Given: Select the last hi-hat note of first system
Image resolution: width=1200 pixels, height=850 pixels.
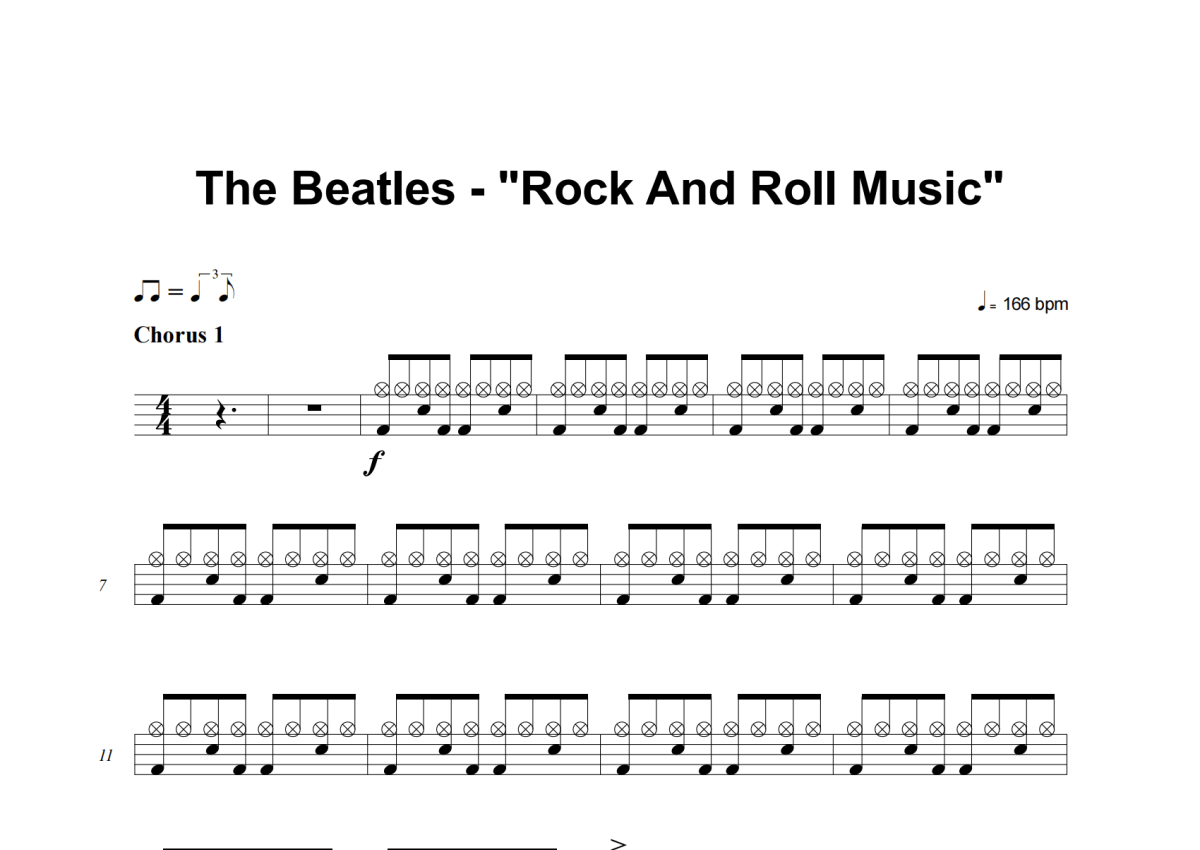Looking at the screenshot, I should click(1053, 390).
